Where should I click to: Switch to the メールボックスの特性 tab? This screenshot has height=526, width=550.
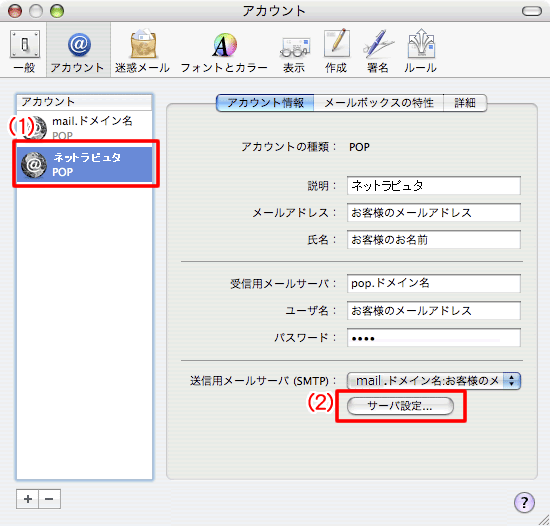pyautogui.click(x=379, y=103)
